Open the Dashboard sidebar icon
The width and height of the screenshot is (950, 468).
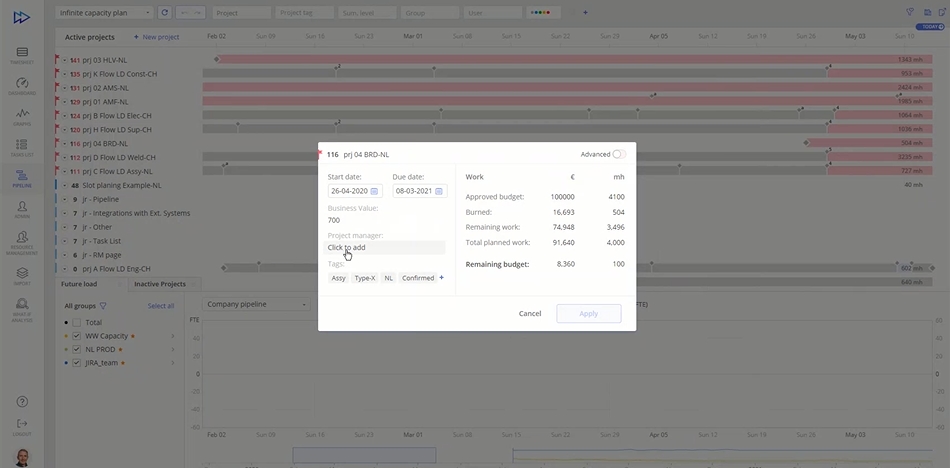coord(22,86)
